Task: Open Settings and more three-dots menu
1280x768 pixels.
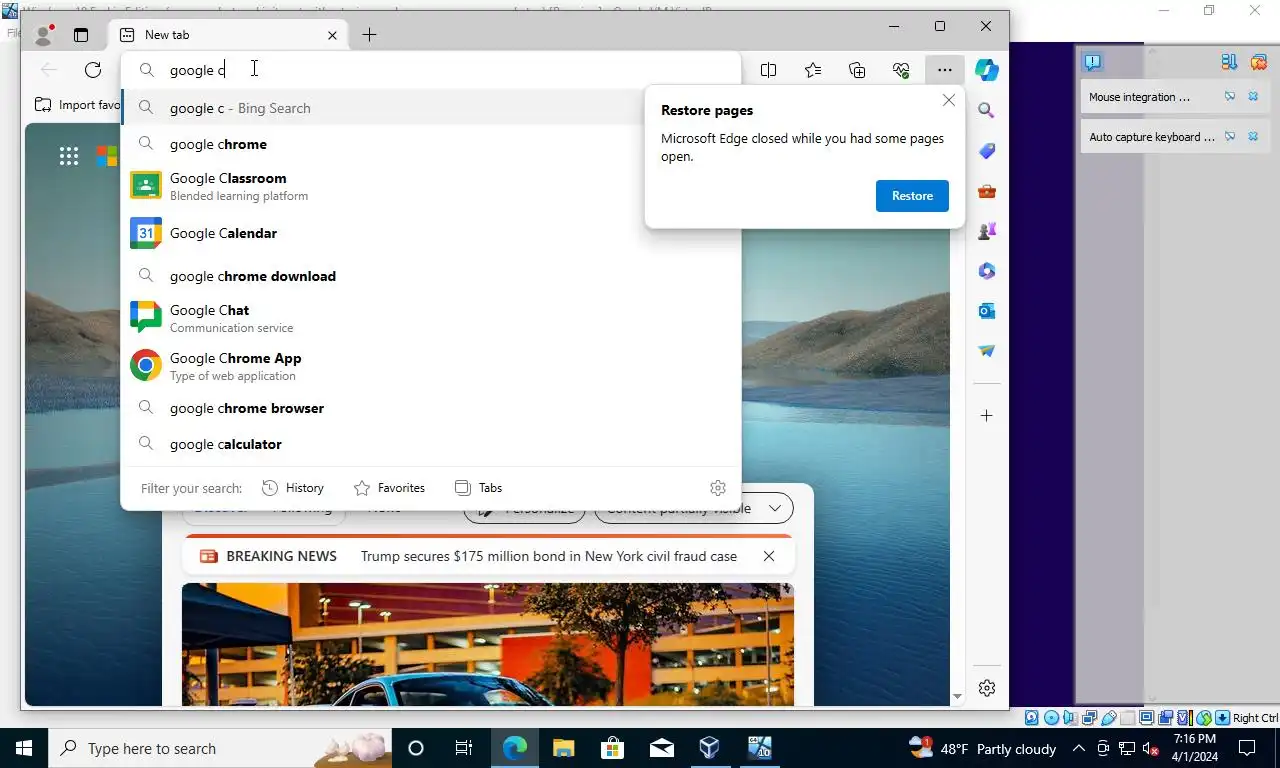Action: point(945,70)
